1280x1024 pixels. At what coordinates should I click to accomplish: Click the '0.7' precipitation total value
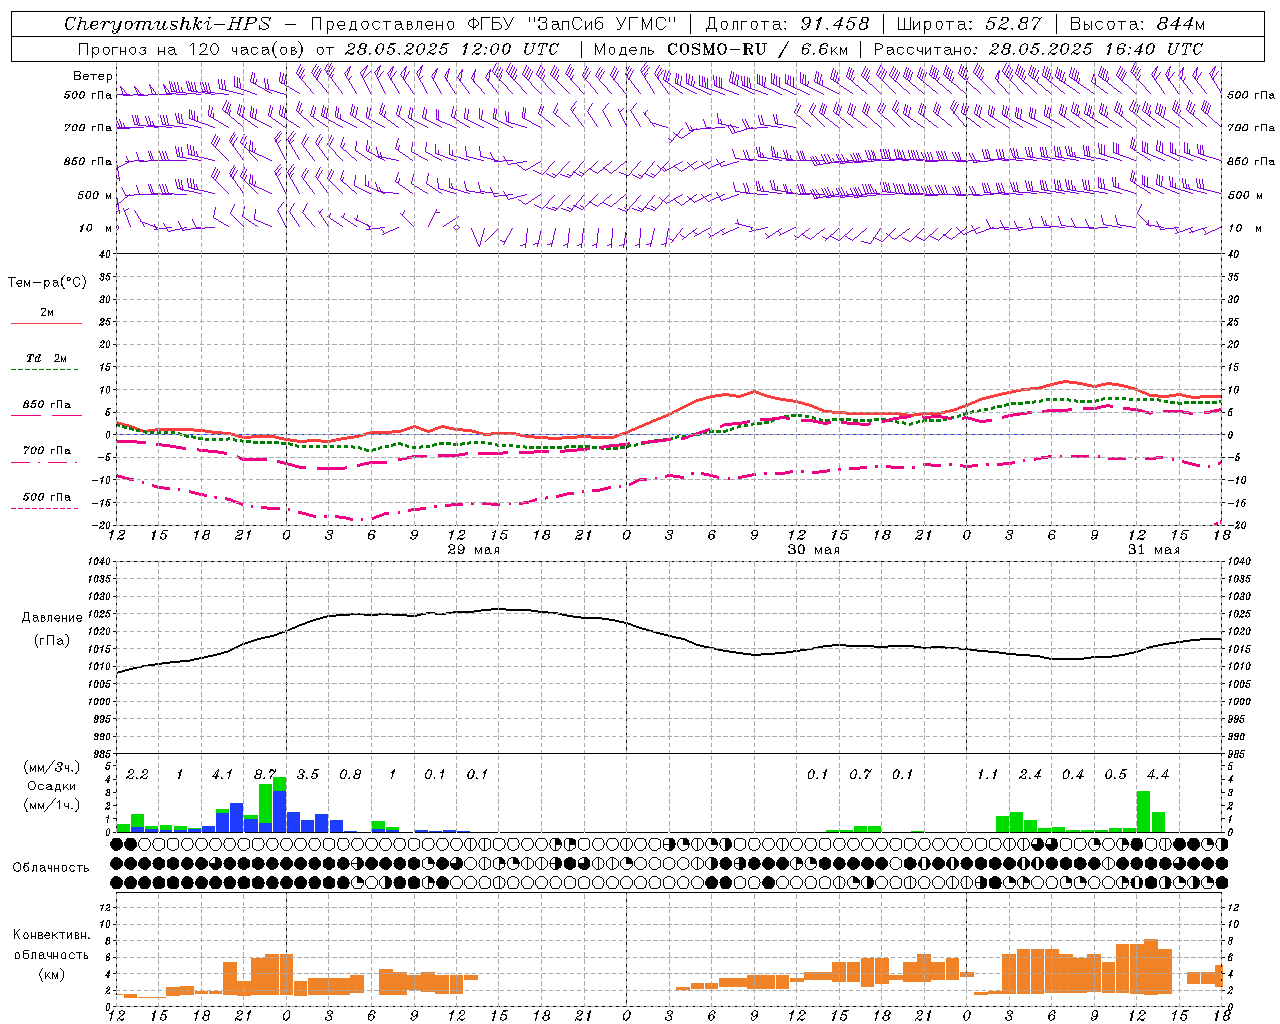coord(860,775)
